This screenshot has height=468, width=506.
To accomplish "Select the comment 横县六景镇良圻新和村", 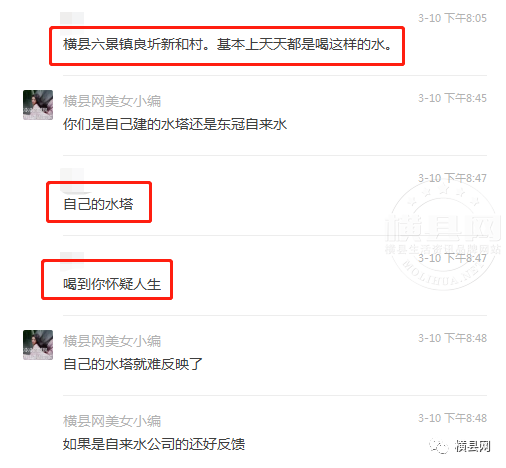I will click(227, 44).
